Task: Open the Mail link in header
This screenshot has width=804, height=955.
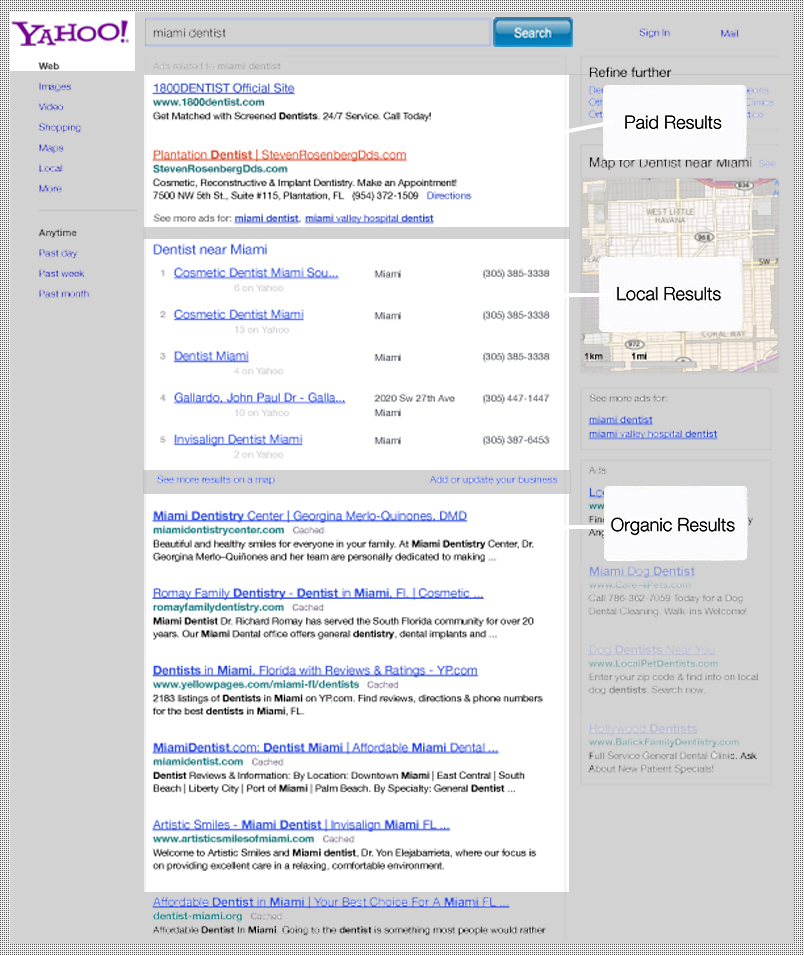Action: 729,33
